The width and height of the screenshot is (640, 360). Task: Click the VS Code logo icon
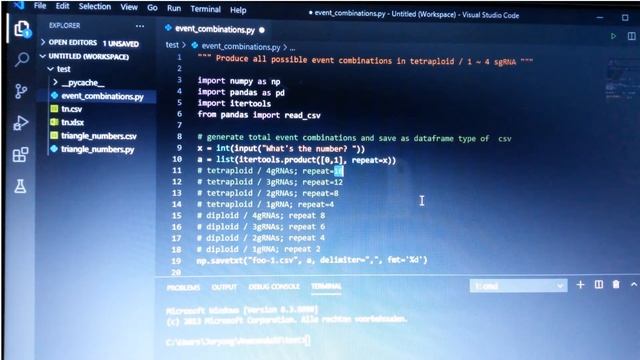point(19,5)
